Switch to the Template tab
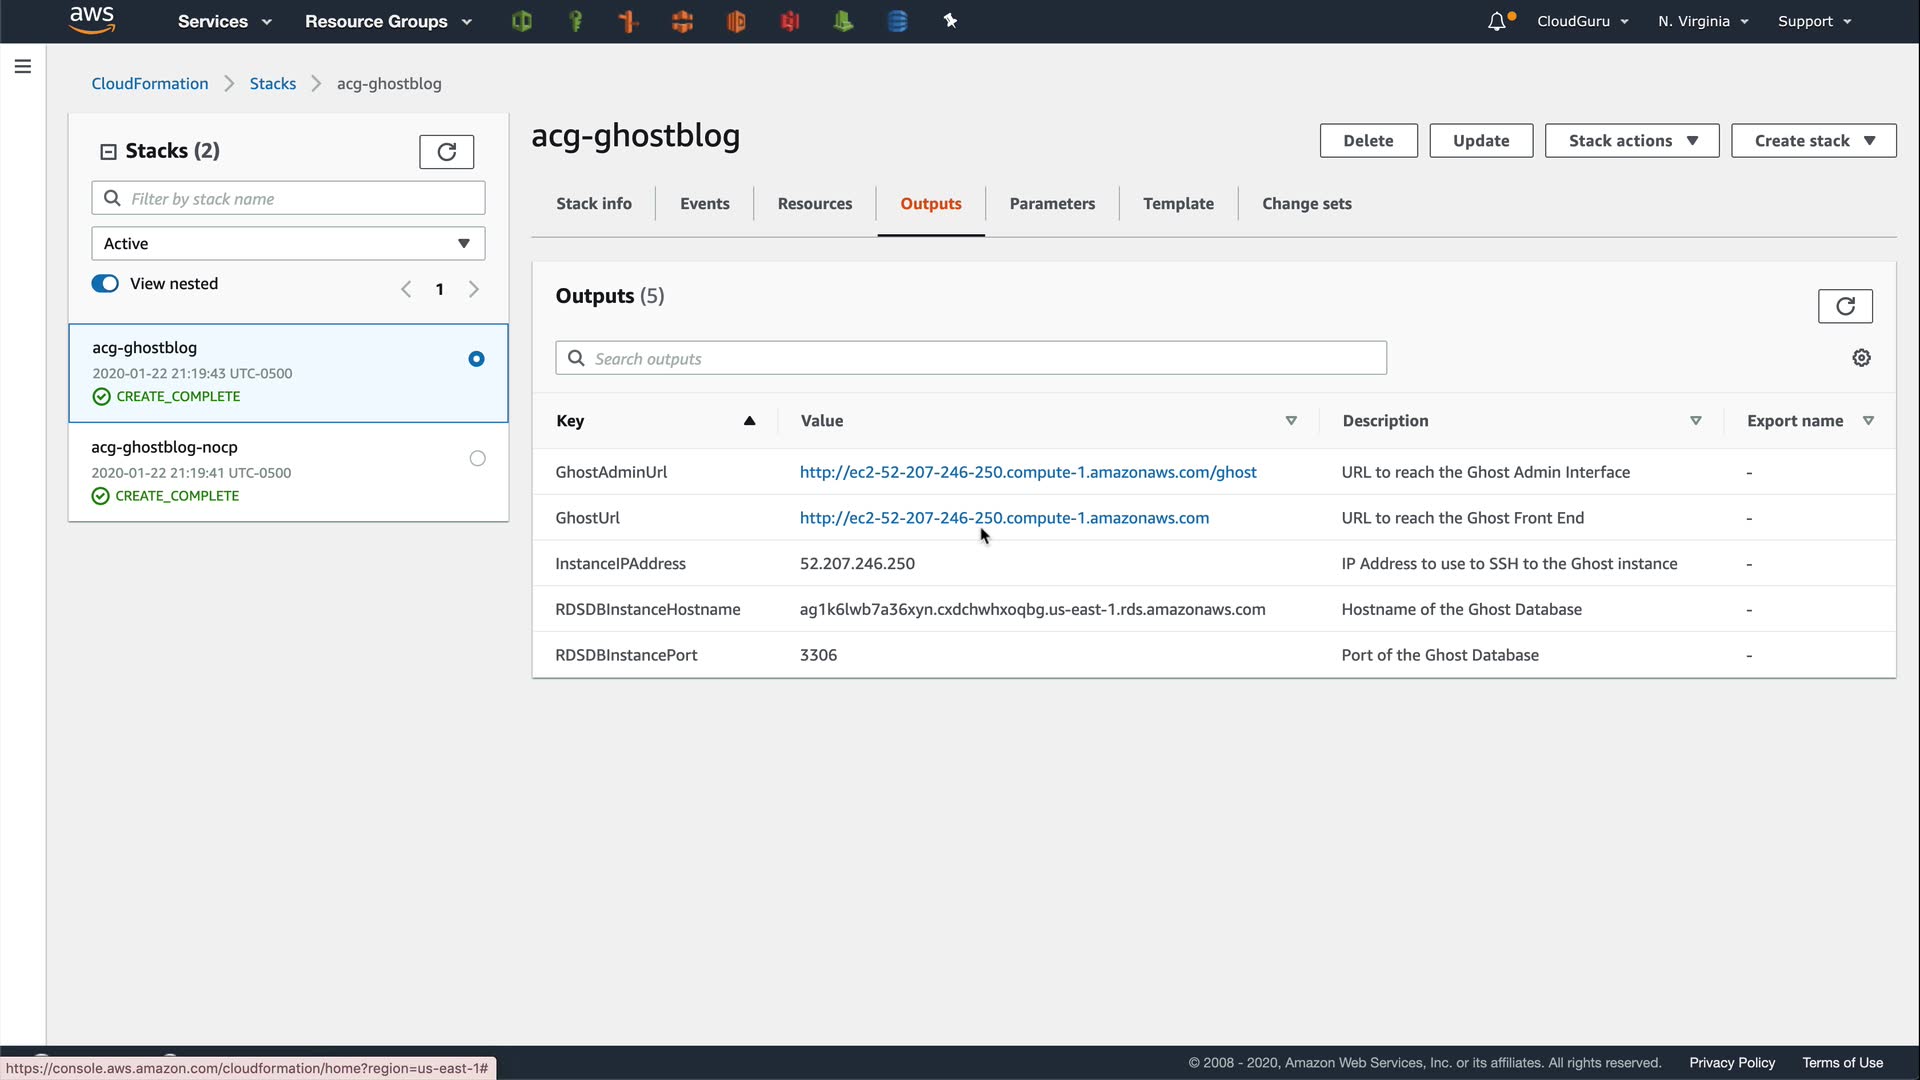 tap(1178, 203)
